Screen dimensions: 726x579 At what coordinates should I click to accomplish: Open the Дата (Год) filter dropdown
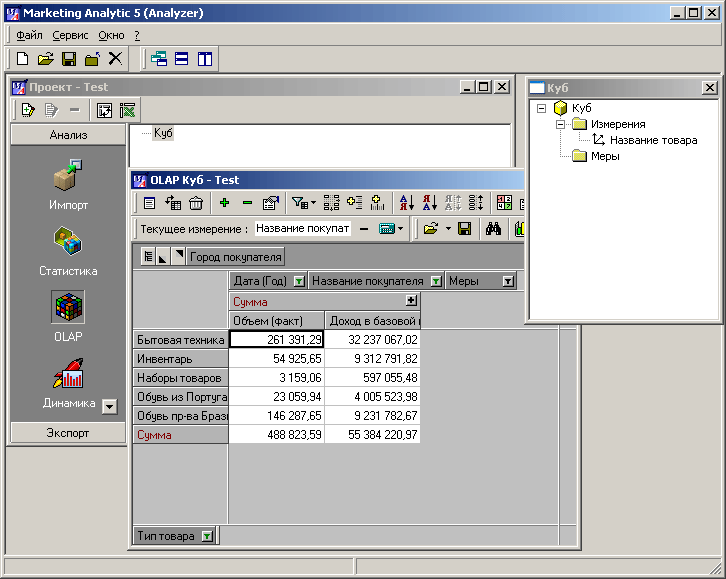click(299, 281)
